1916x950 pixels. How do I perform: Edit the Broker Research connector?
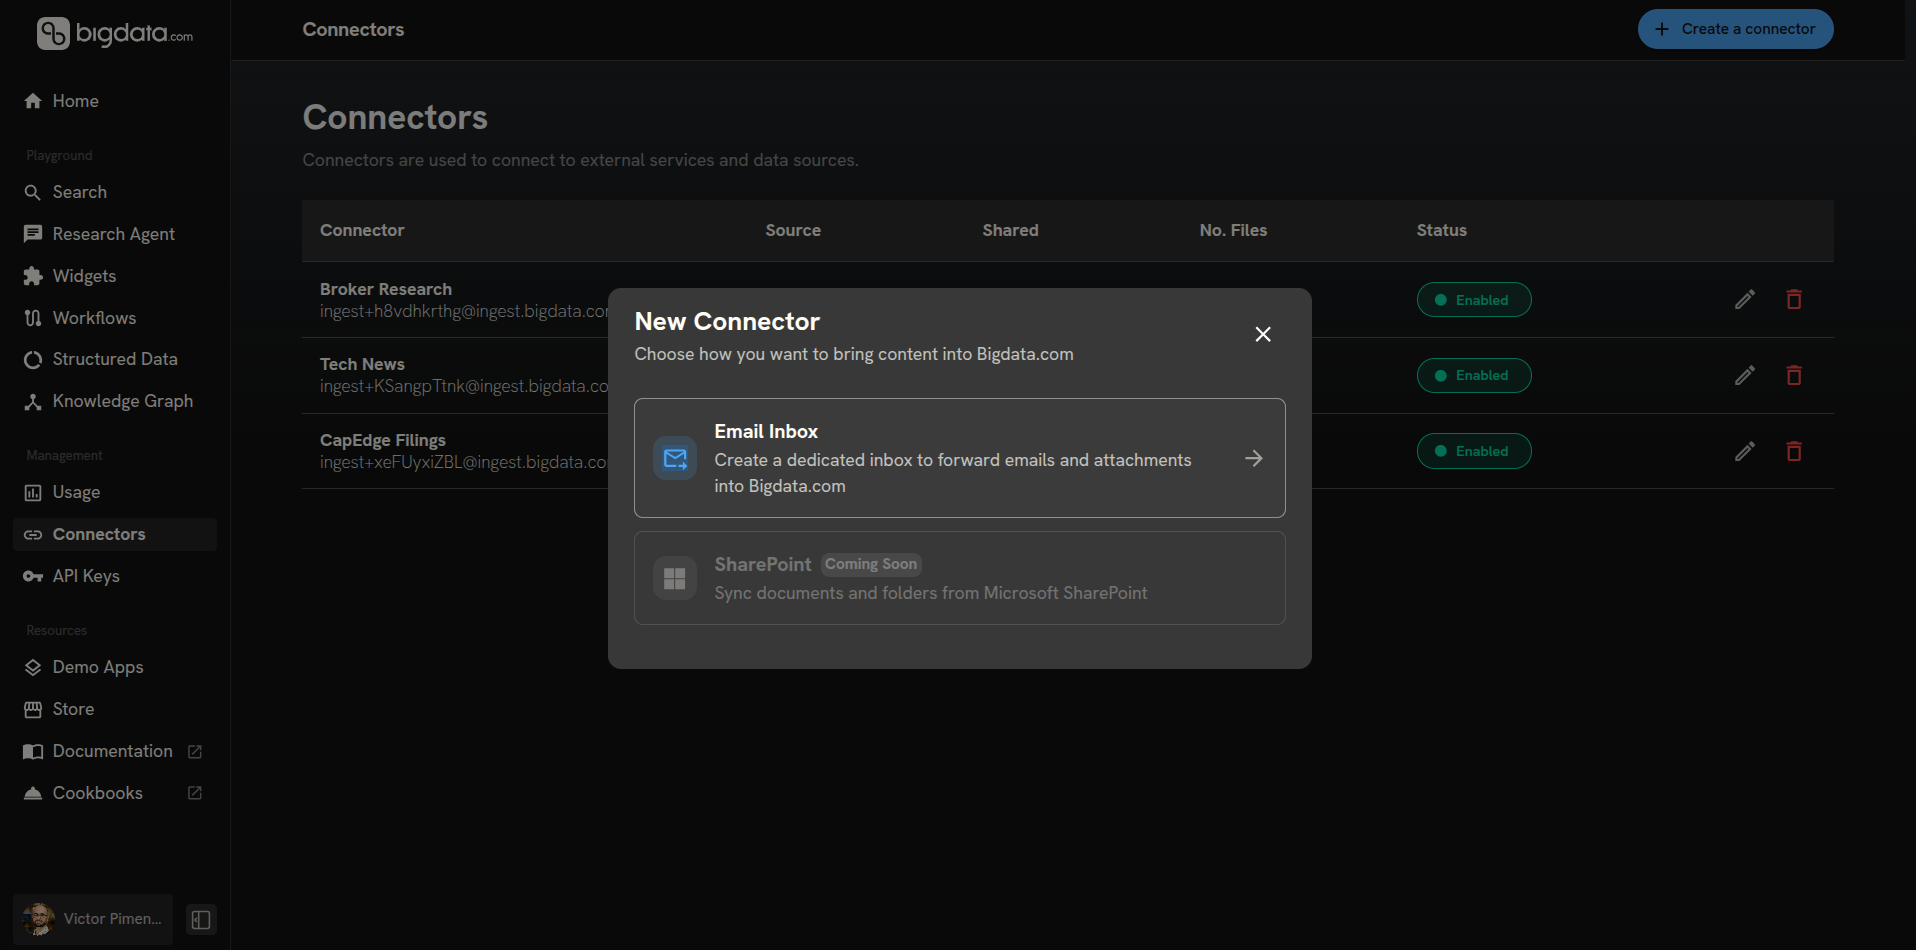pyautogui.click(x=1745, y=300)
